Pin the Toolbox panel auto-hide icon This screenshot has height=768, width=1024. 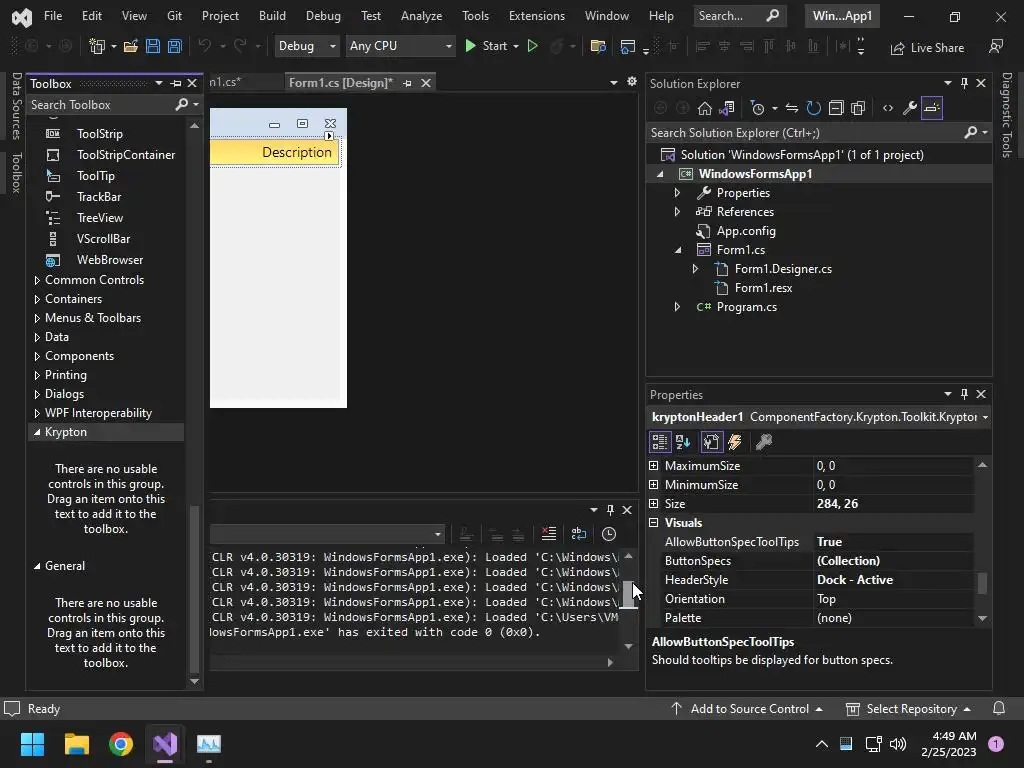(176, 84)
